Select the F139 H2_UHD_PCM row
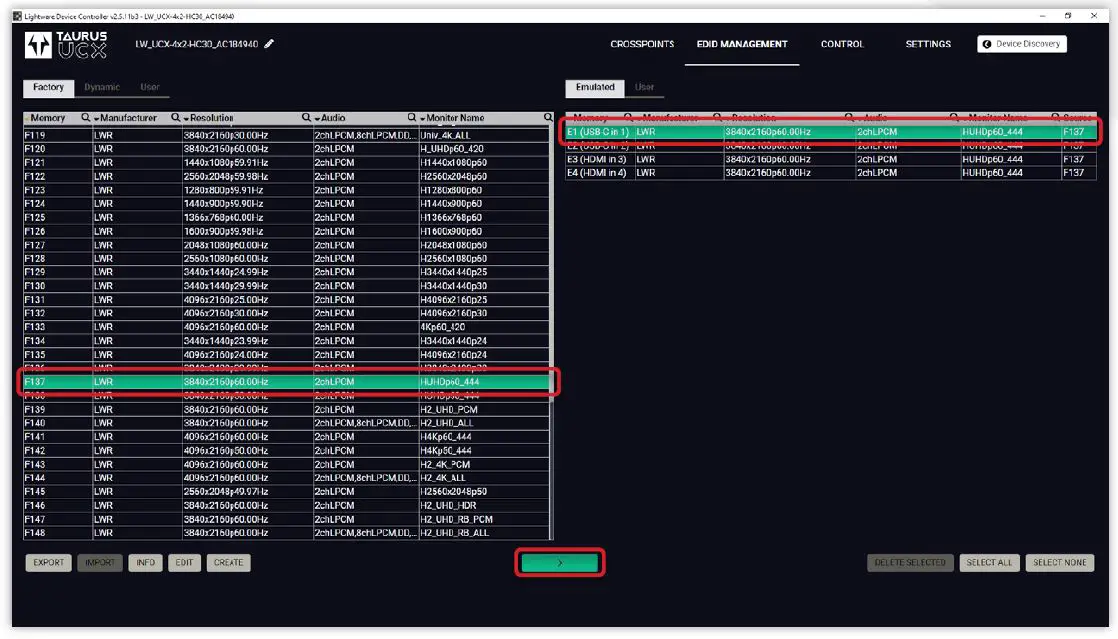Image resolution: width=1118 pixels, height=639 pixels. point(287,409)
